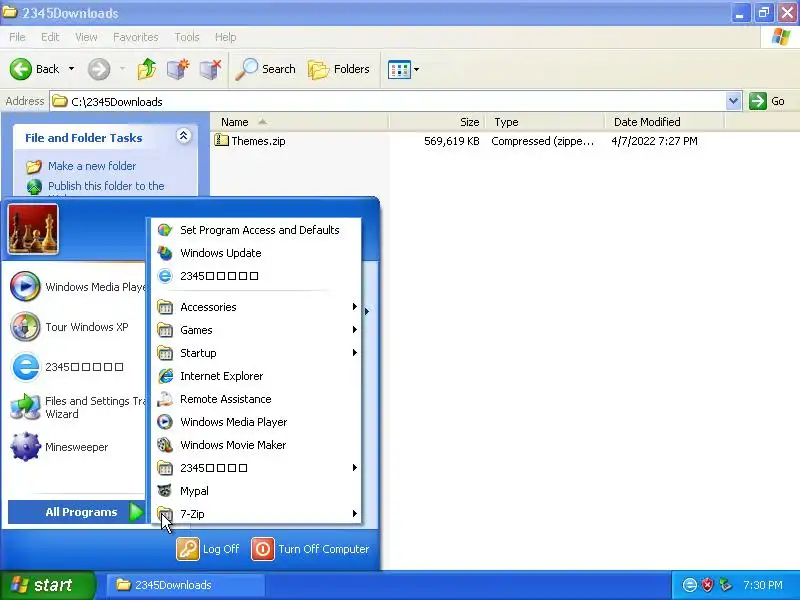Open the Help menu
Screen dimensions: 800x600
(226, 37)
